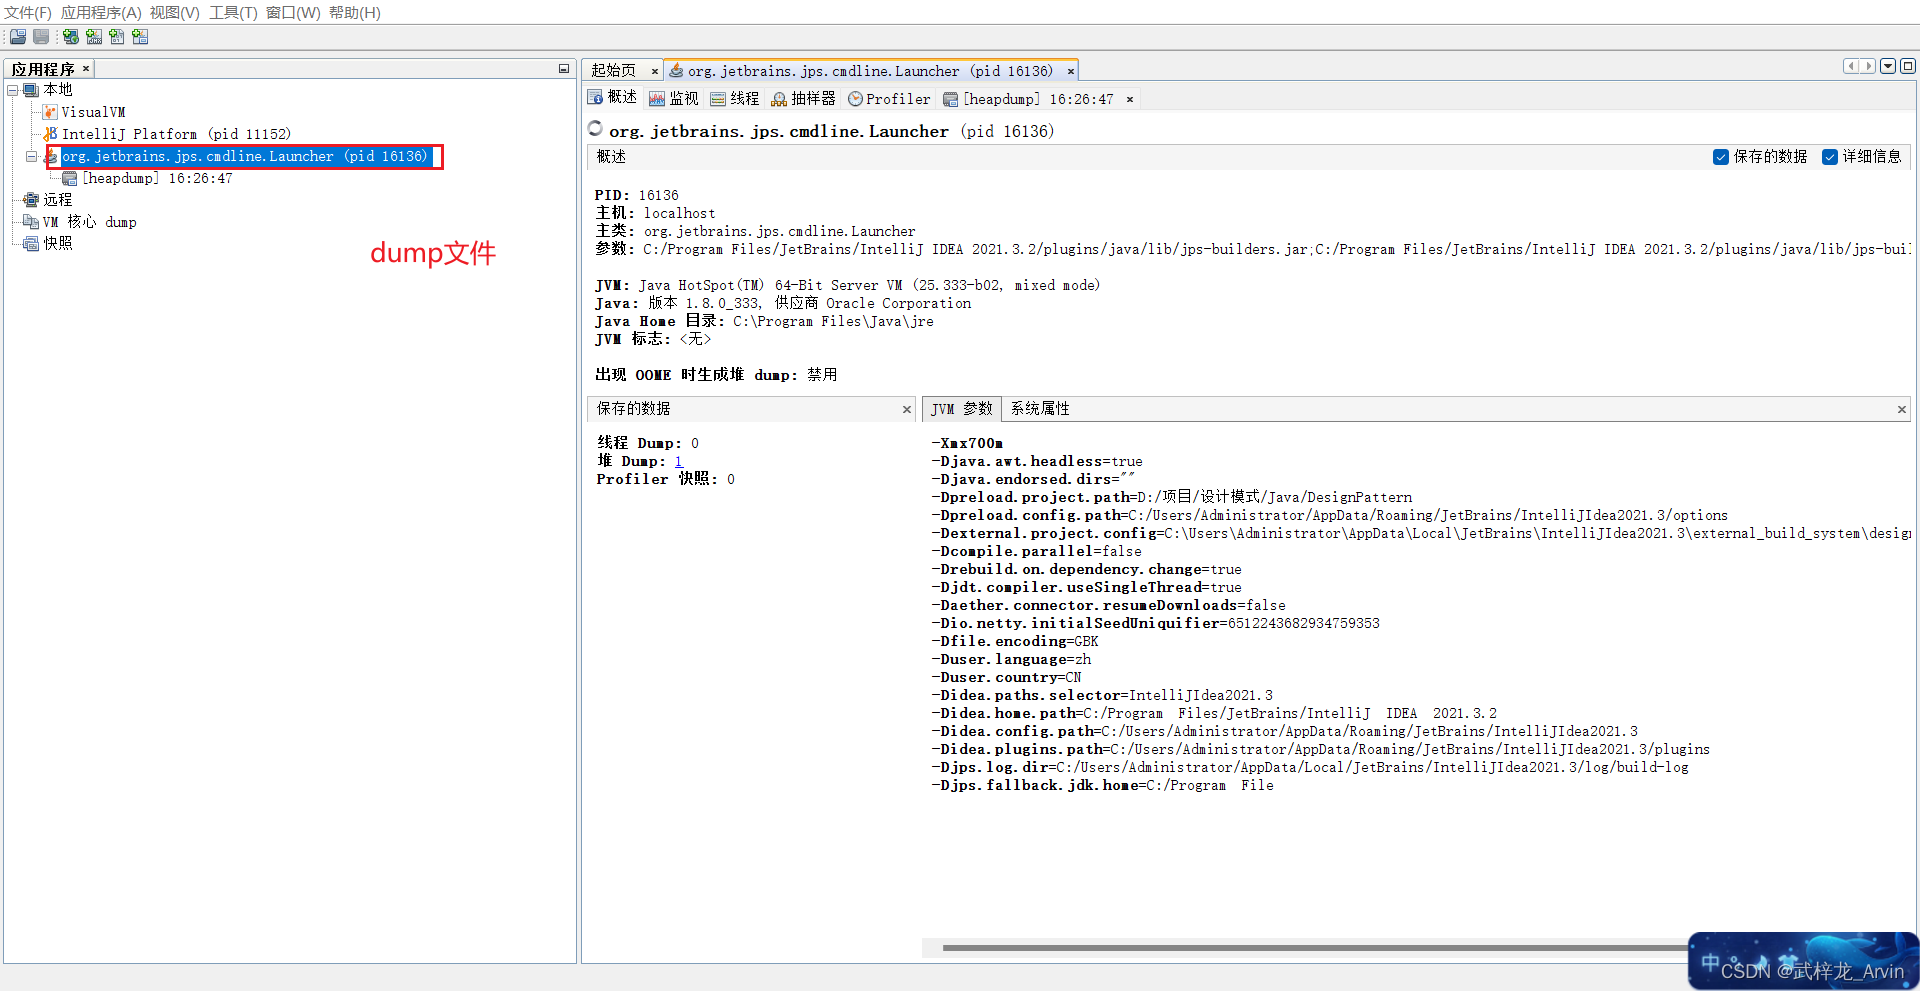Viewport: 1920px width, 991px height.
Task: Open the 帮助(H) menu
Action: [x=355, y=13]
